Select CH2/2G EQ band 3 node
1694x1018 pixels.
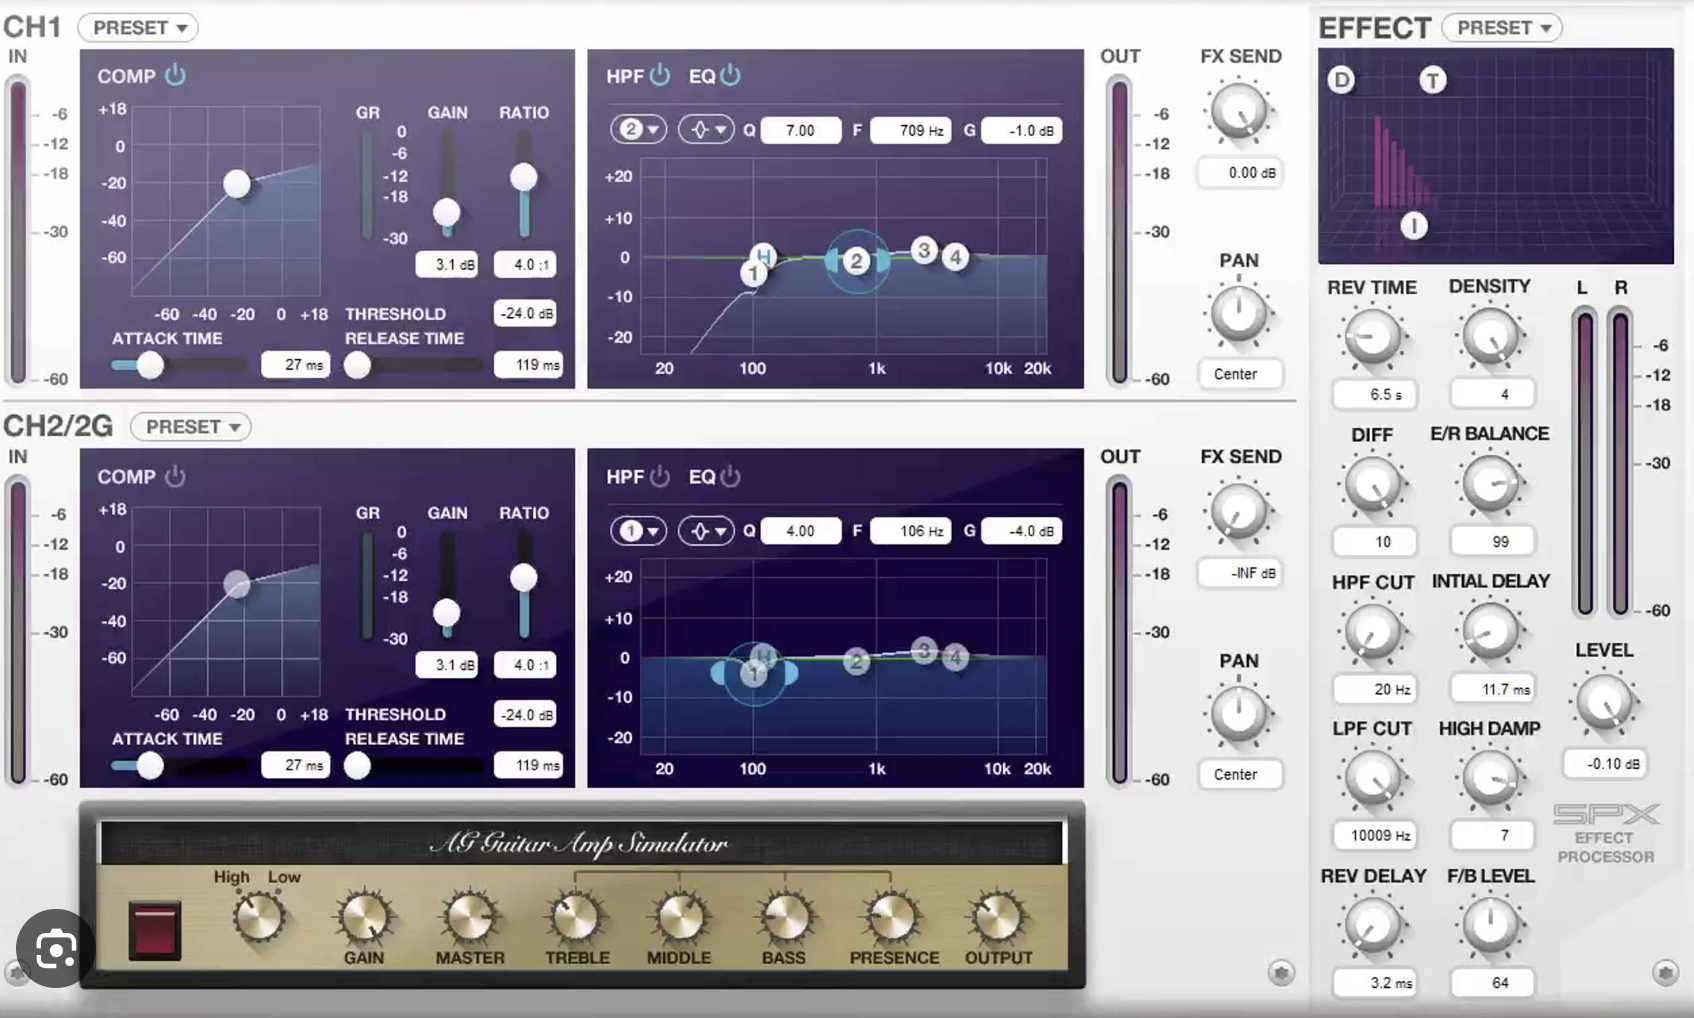pos(924,651)
